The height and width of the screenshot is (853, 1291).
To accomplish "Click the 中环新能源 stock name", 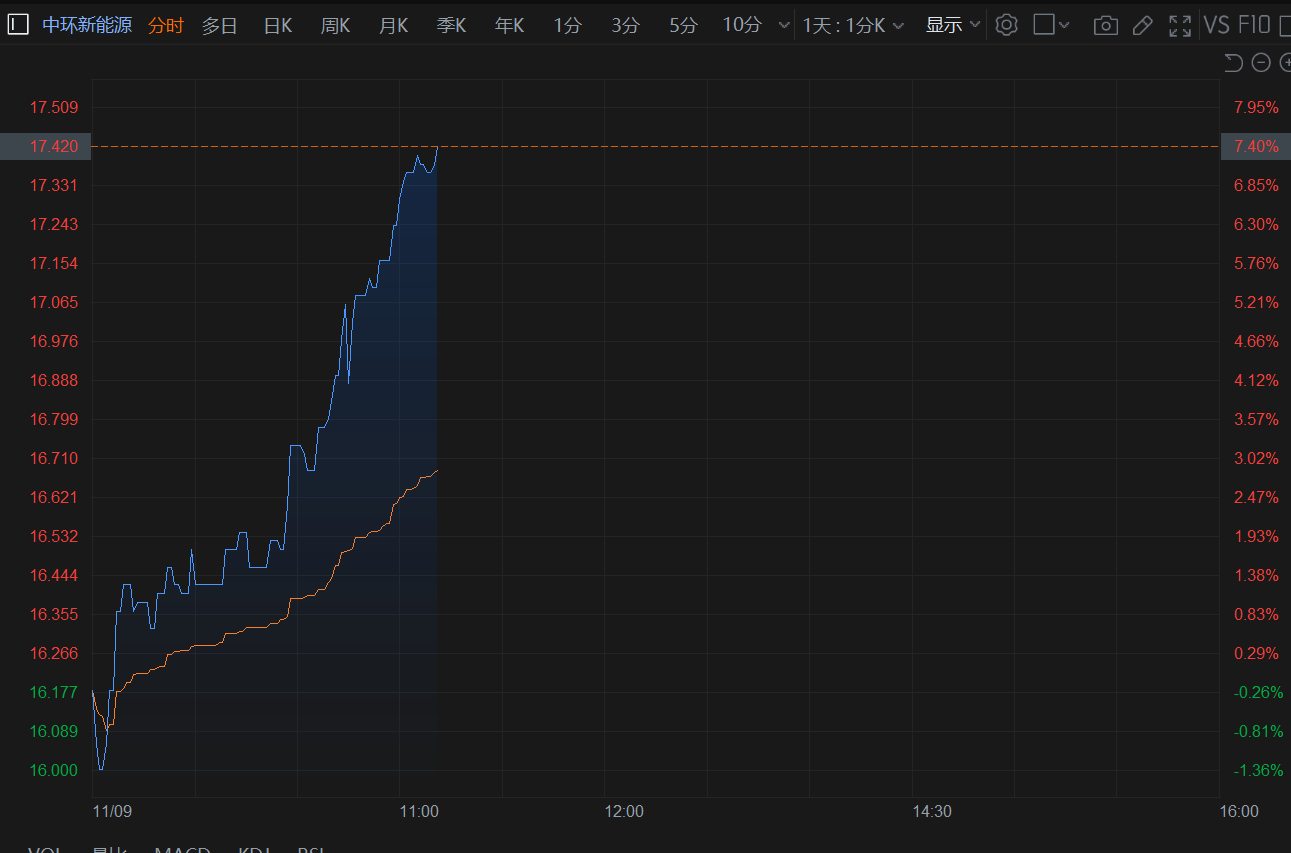I will (x=87, y=25).
